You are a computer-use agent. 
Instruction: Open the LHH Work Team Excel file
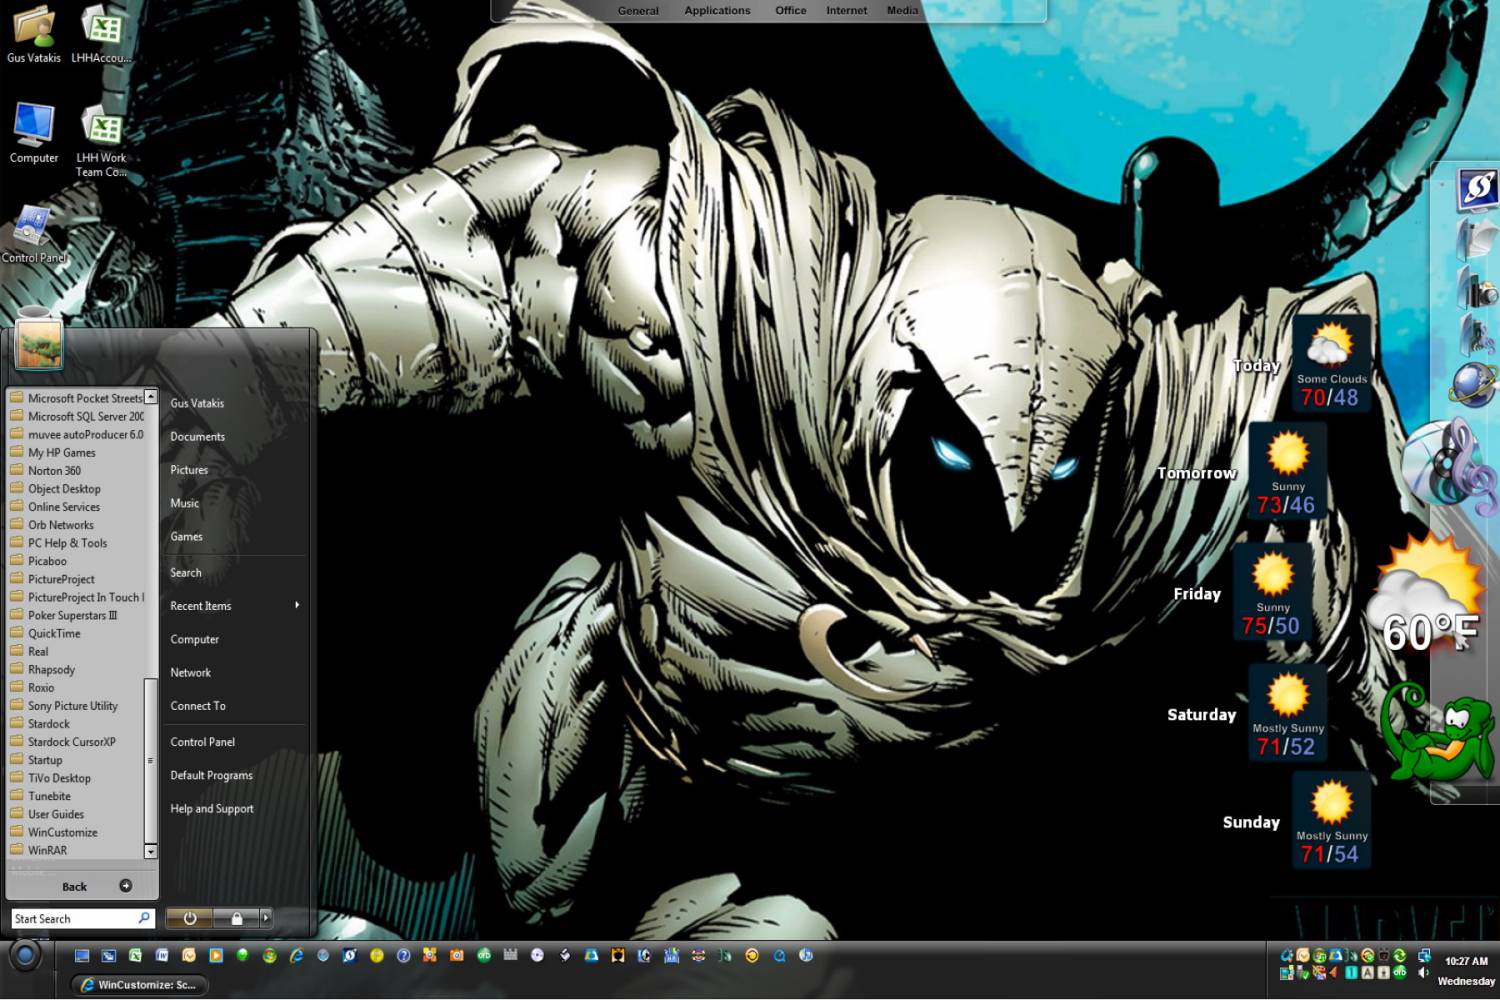click(x=101, y=140)
